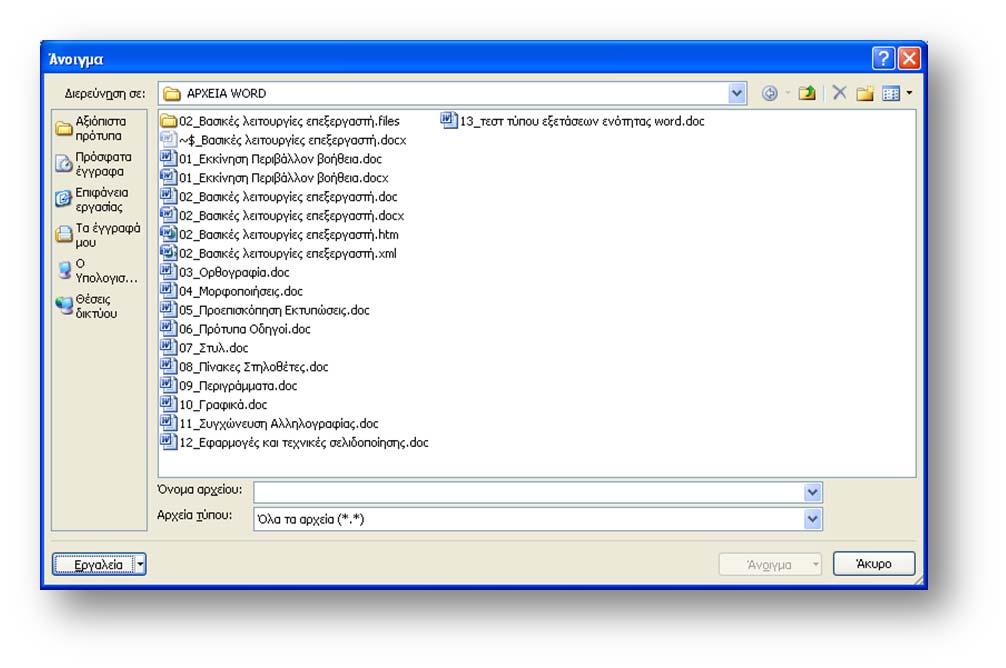Click the Όνομα αρχείου text field

[529, 492]
